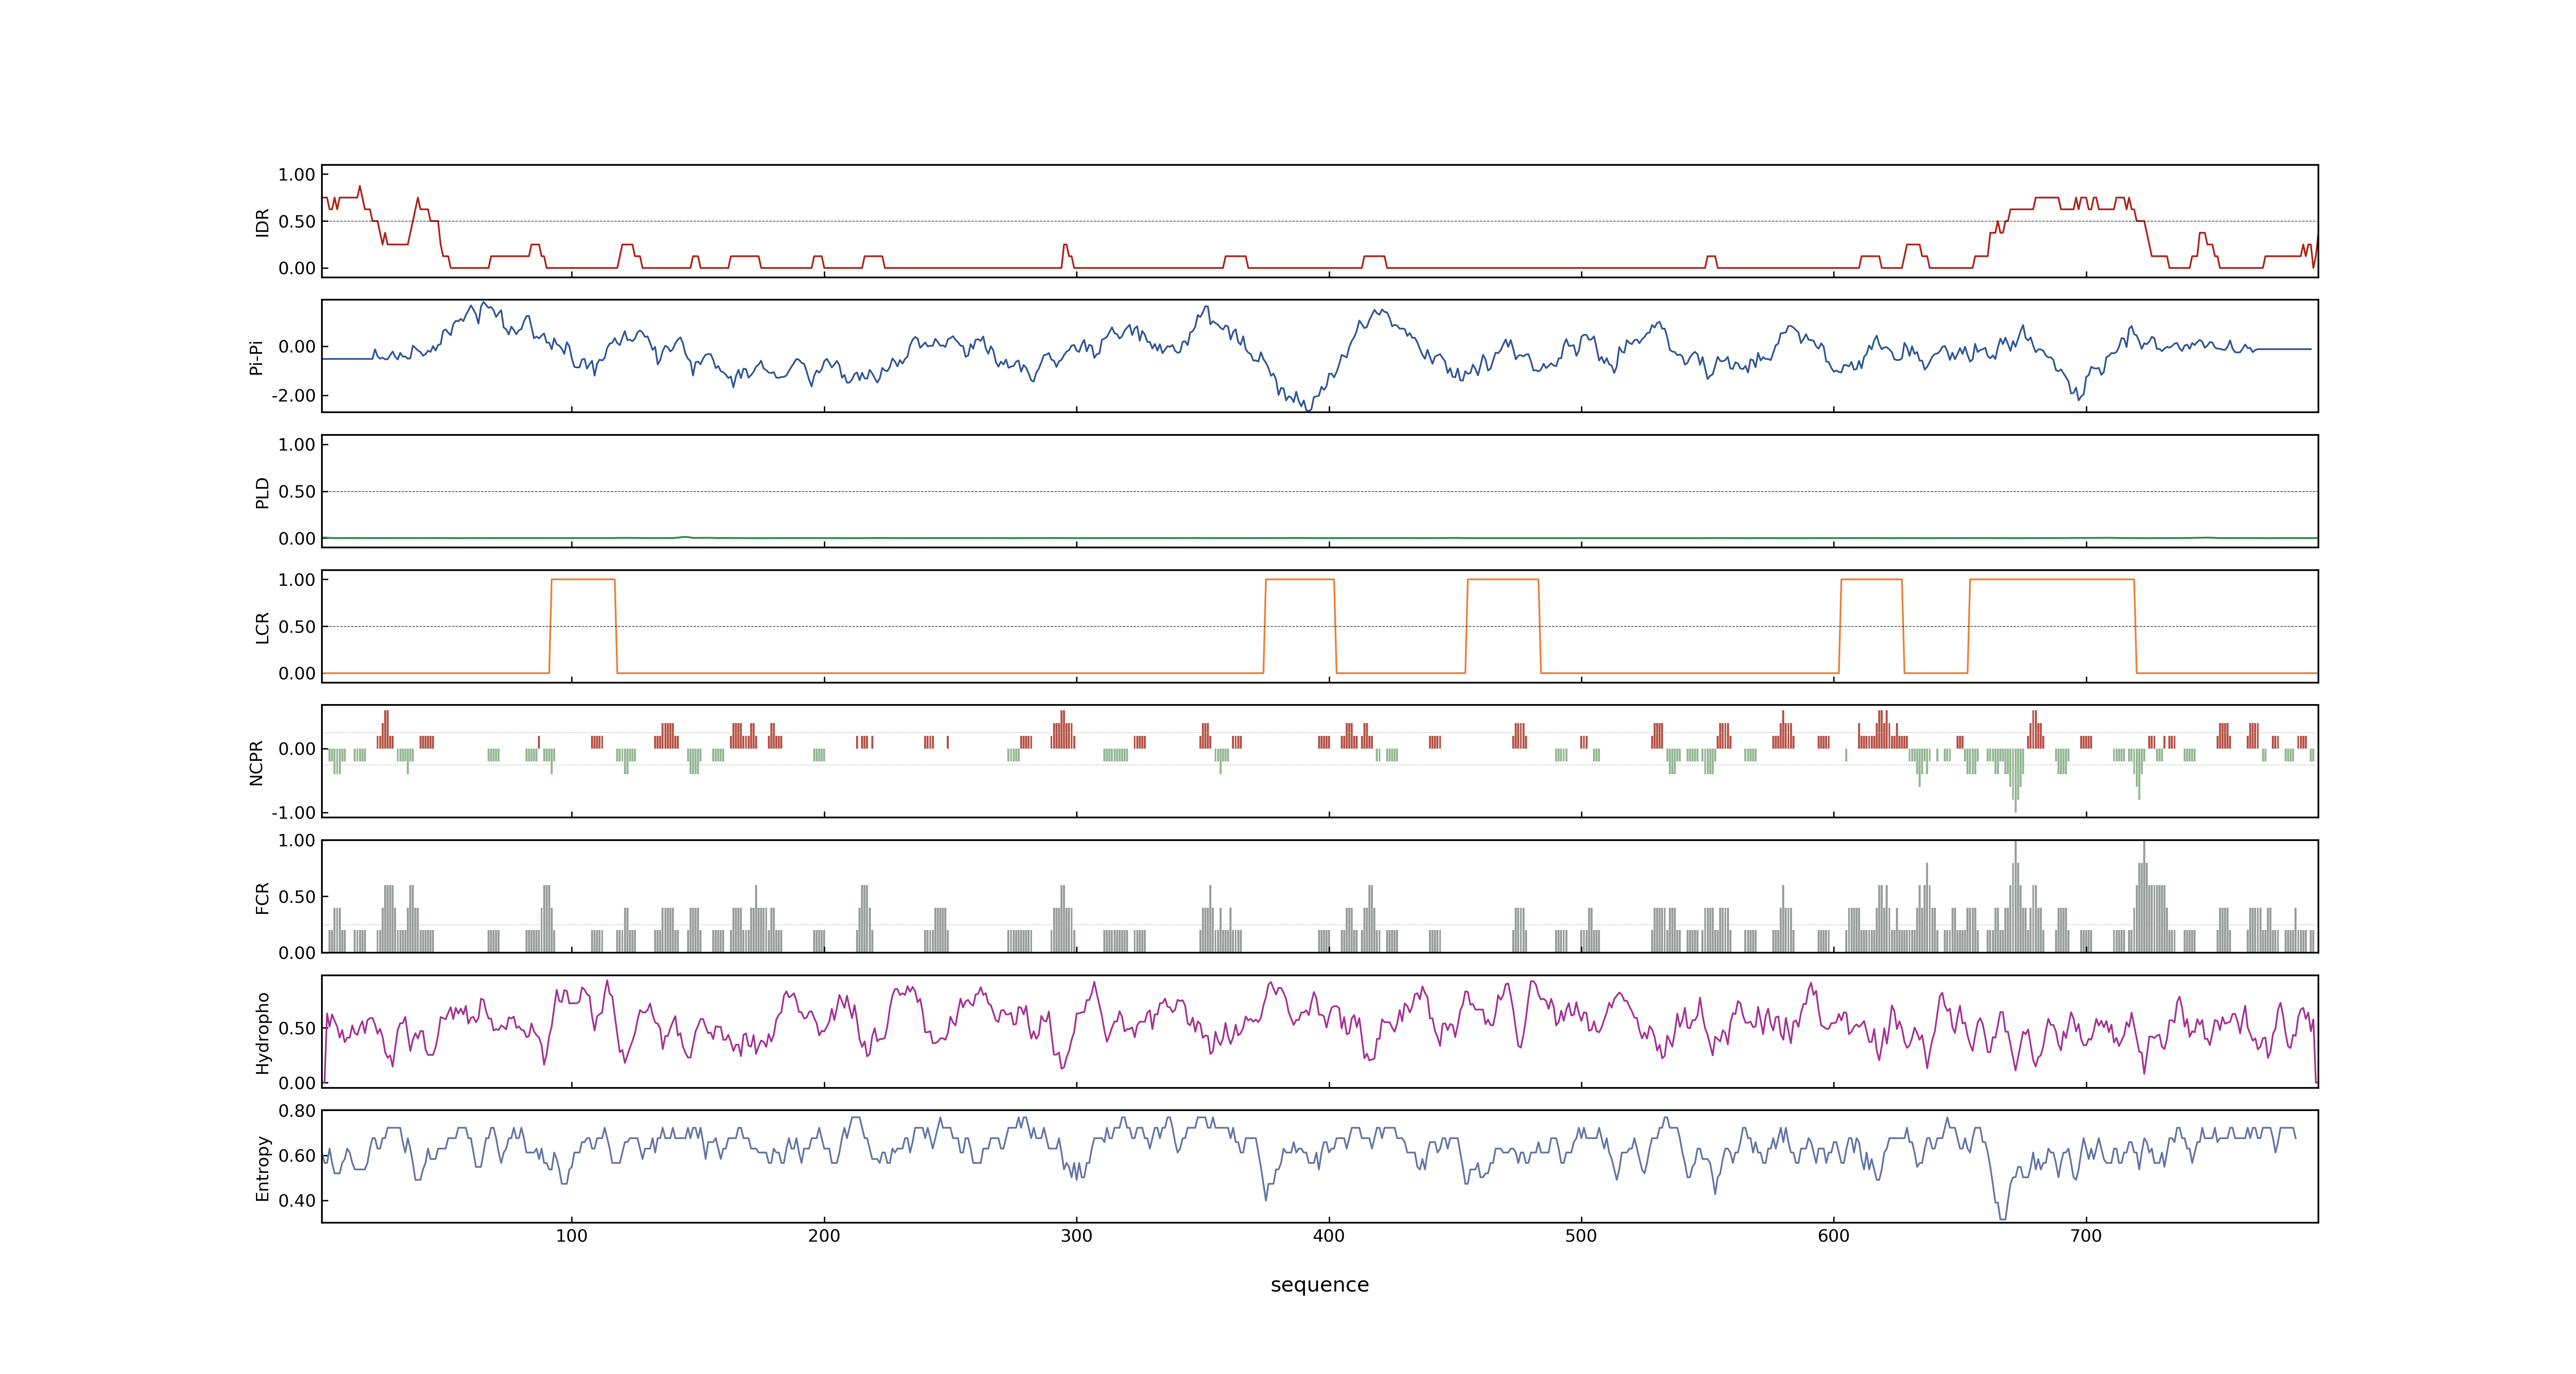Screen dimensions: 2576x1374
Task: Click the x-axis tick label 500
Action: tap(1582, 1236)
